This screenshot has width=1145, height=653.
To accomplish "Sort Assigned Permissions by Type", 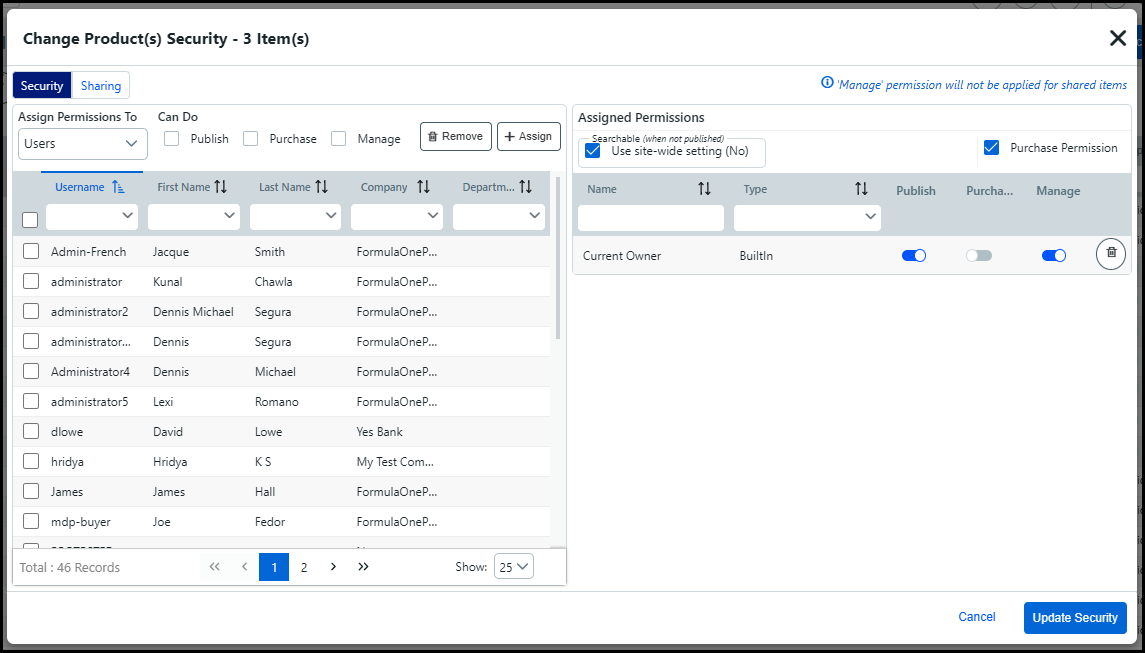I will (x=861, y=189).
